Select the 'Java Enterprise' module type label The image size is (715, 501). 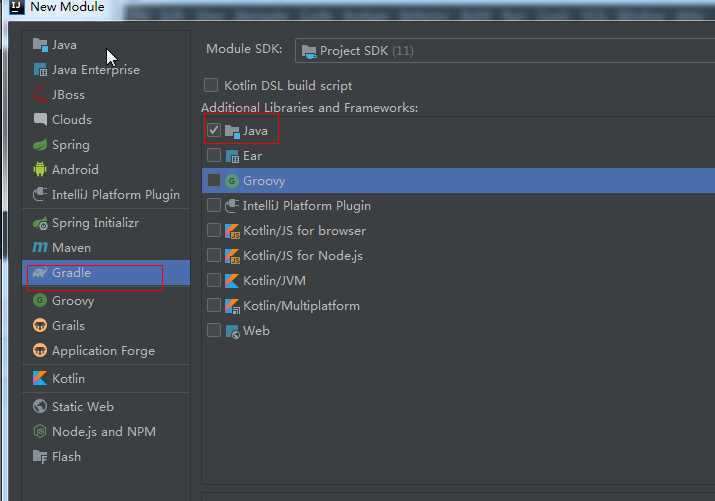point(96,70)
